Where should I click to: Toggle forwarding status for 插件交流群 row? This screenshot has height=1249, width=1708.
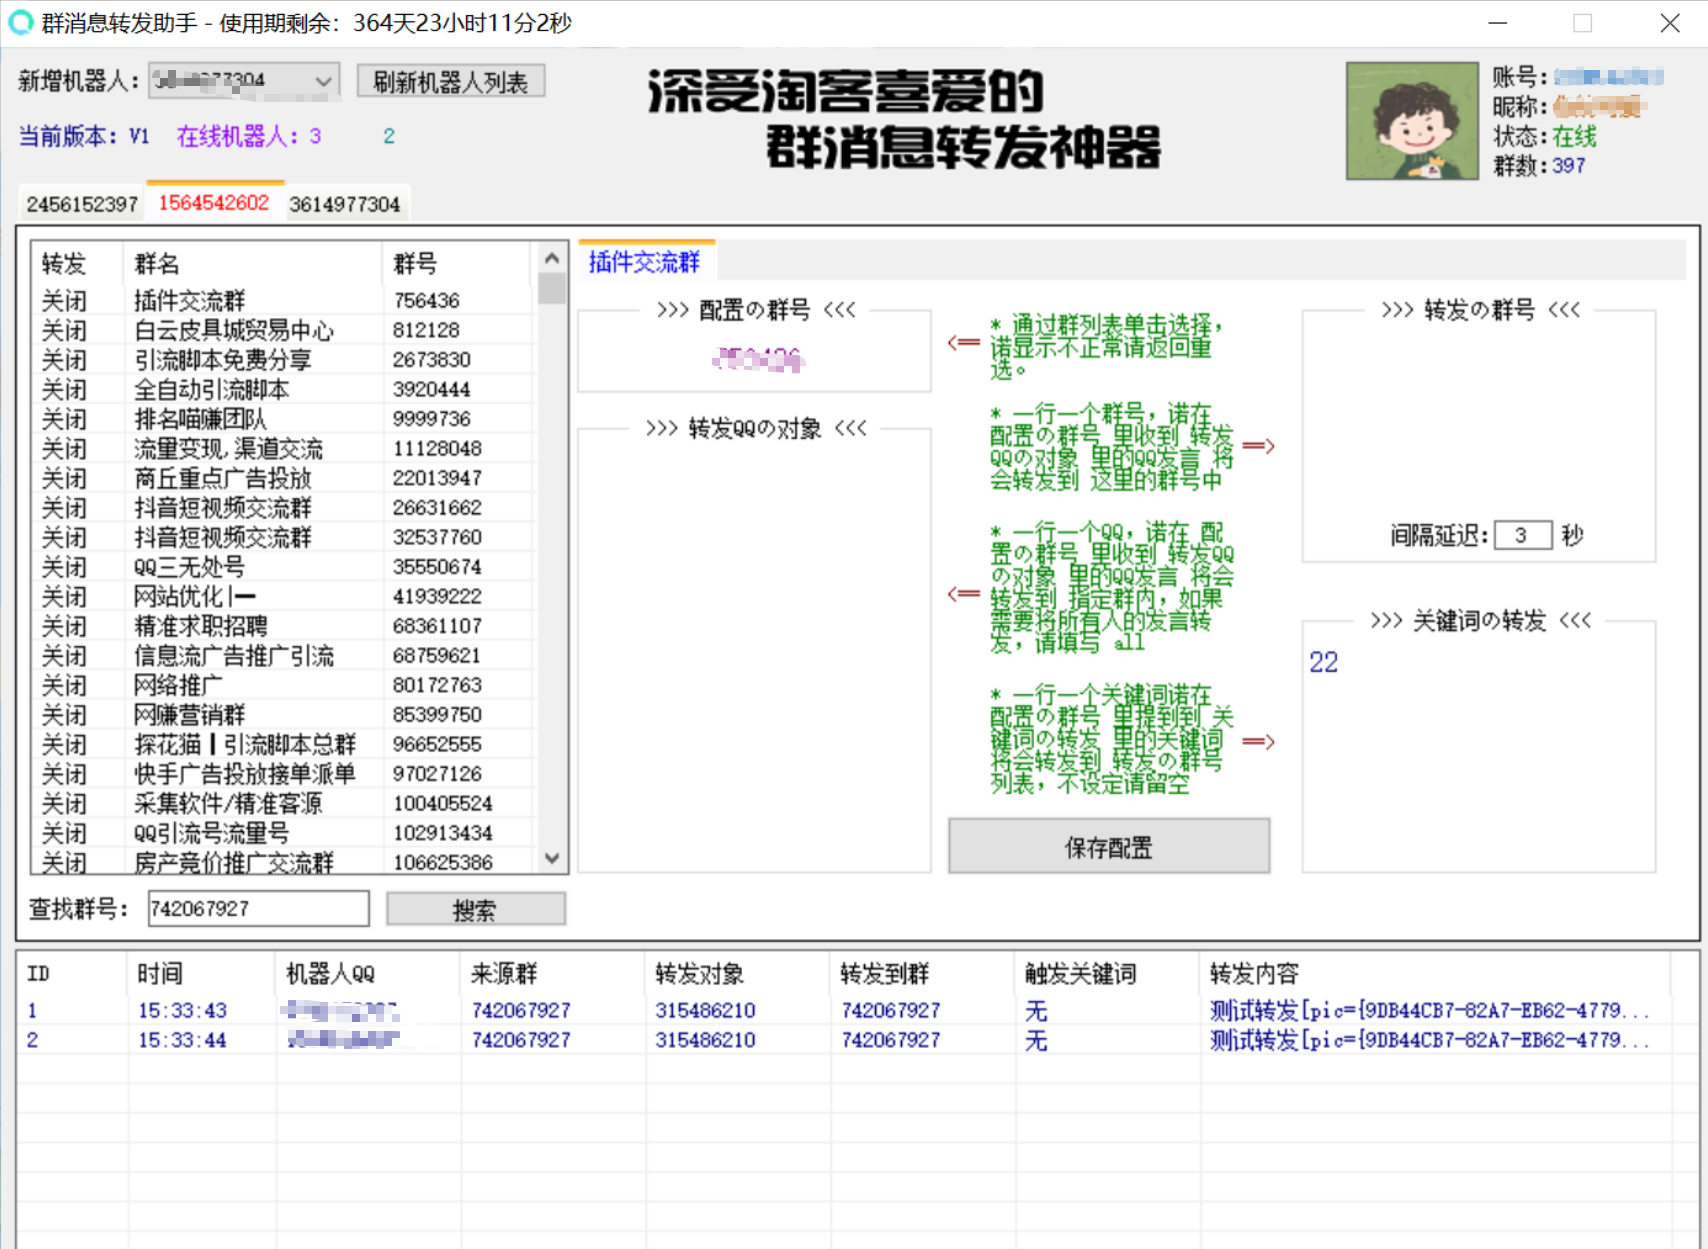click(64, 301)
